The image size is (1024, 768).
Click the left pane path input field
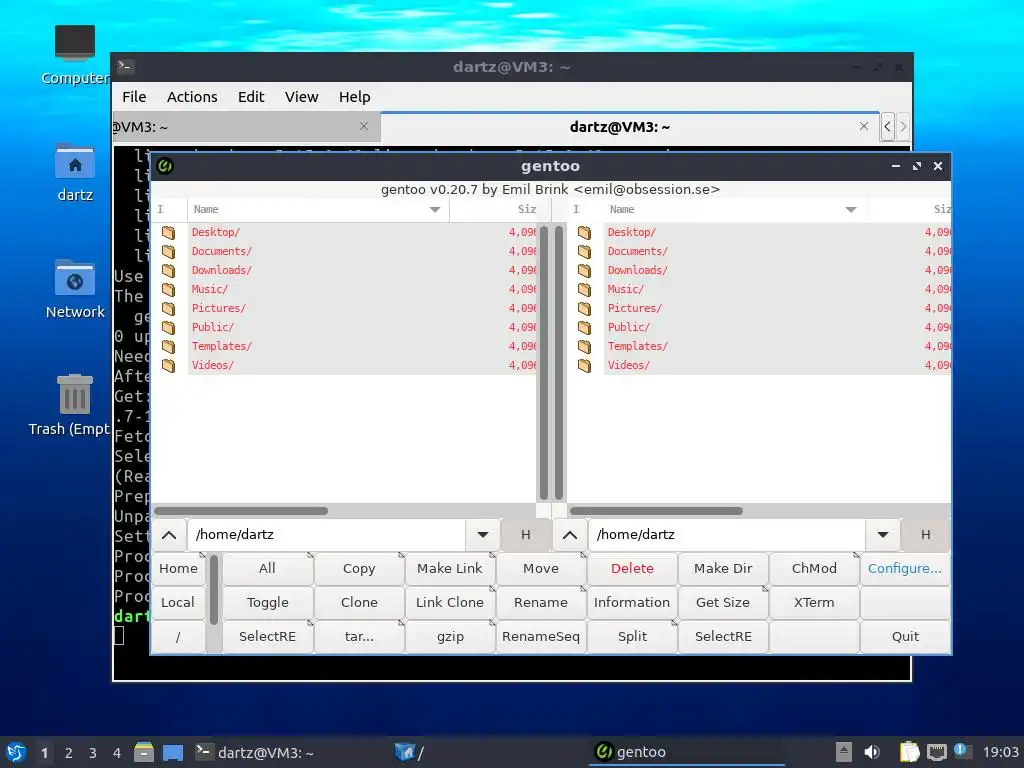327,535
